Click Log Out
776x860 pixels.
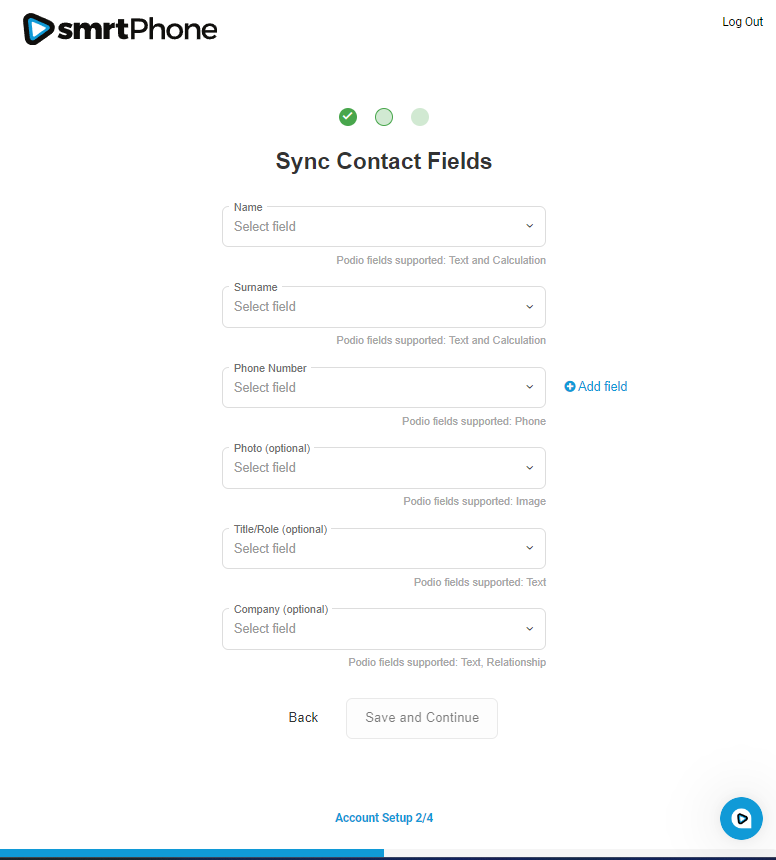coord(742,22)
